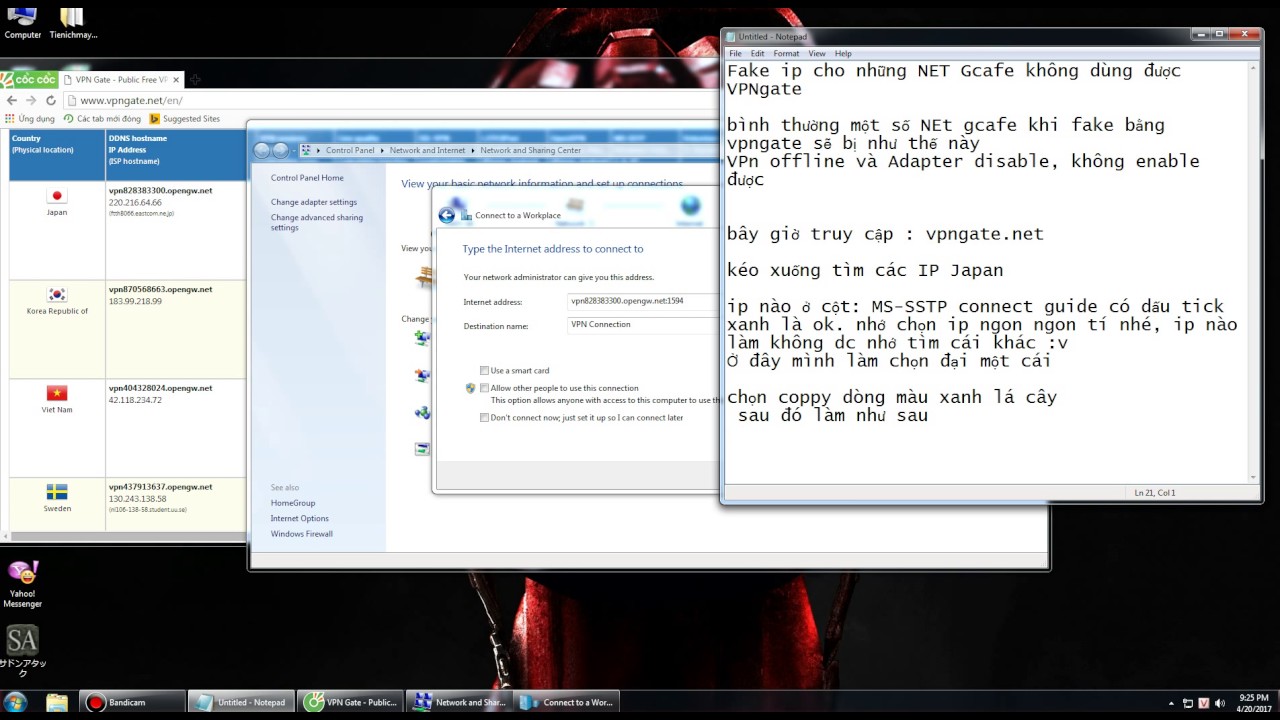Open Notepad Format menu
The width and height of the screenshot is (1280, 720).
(786, 53)
